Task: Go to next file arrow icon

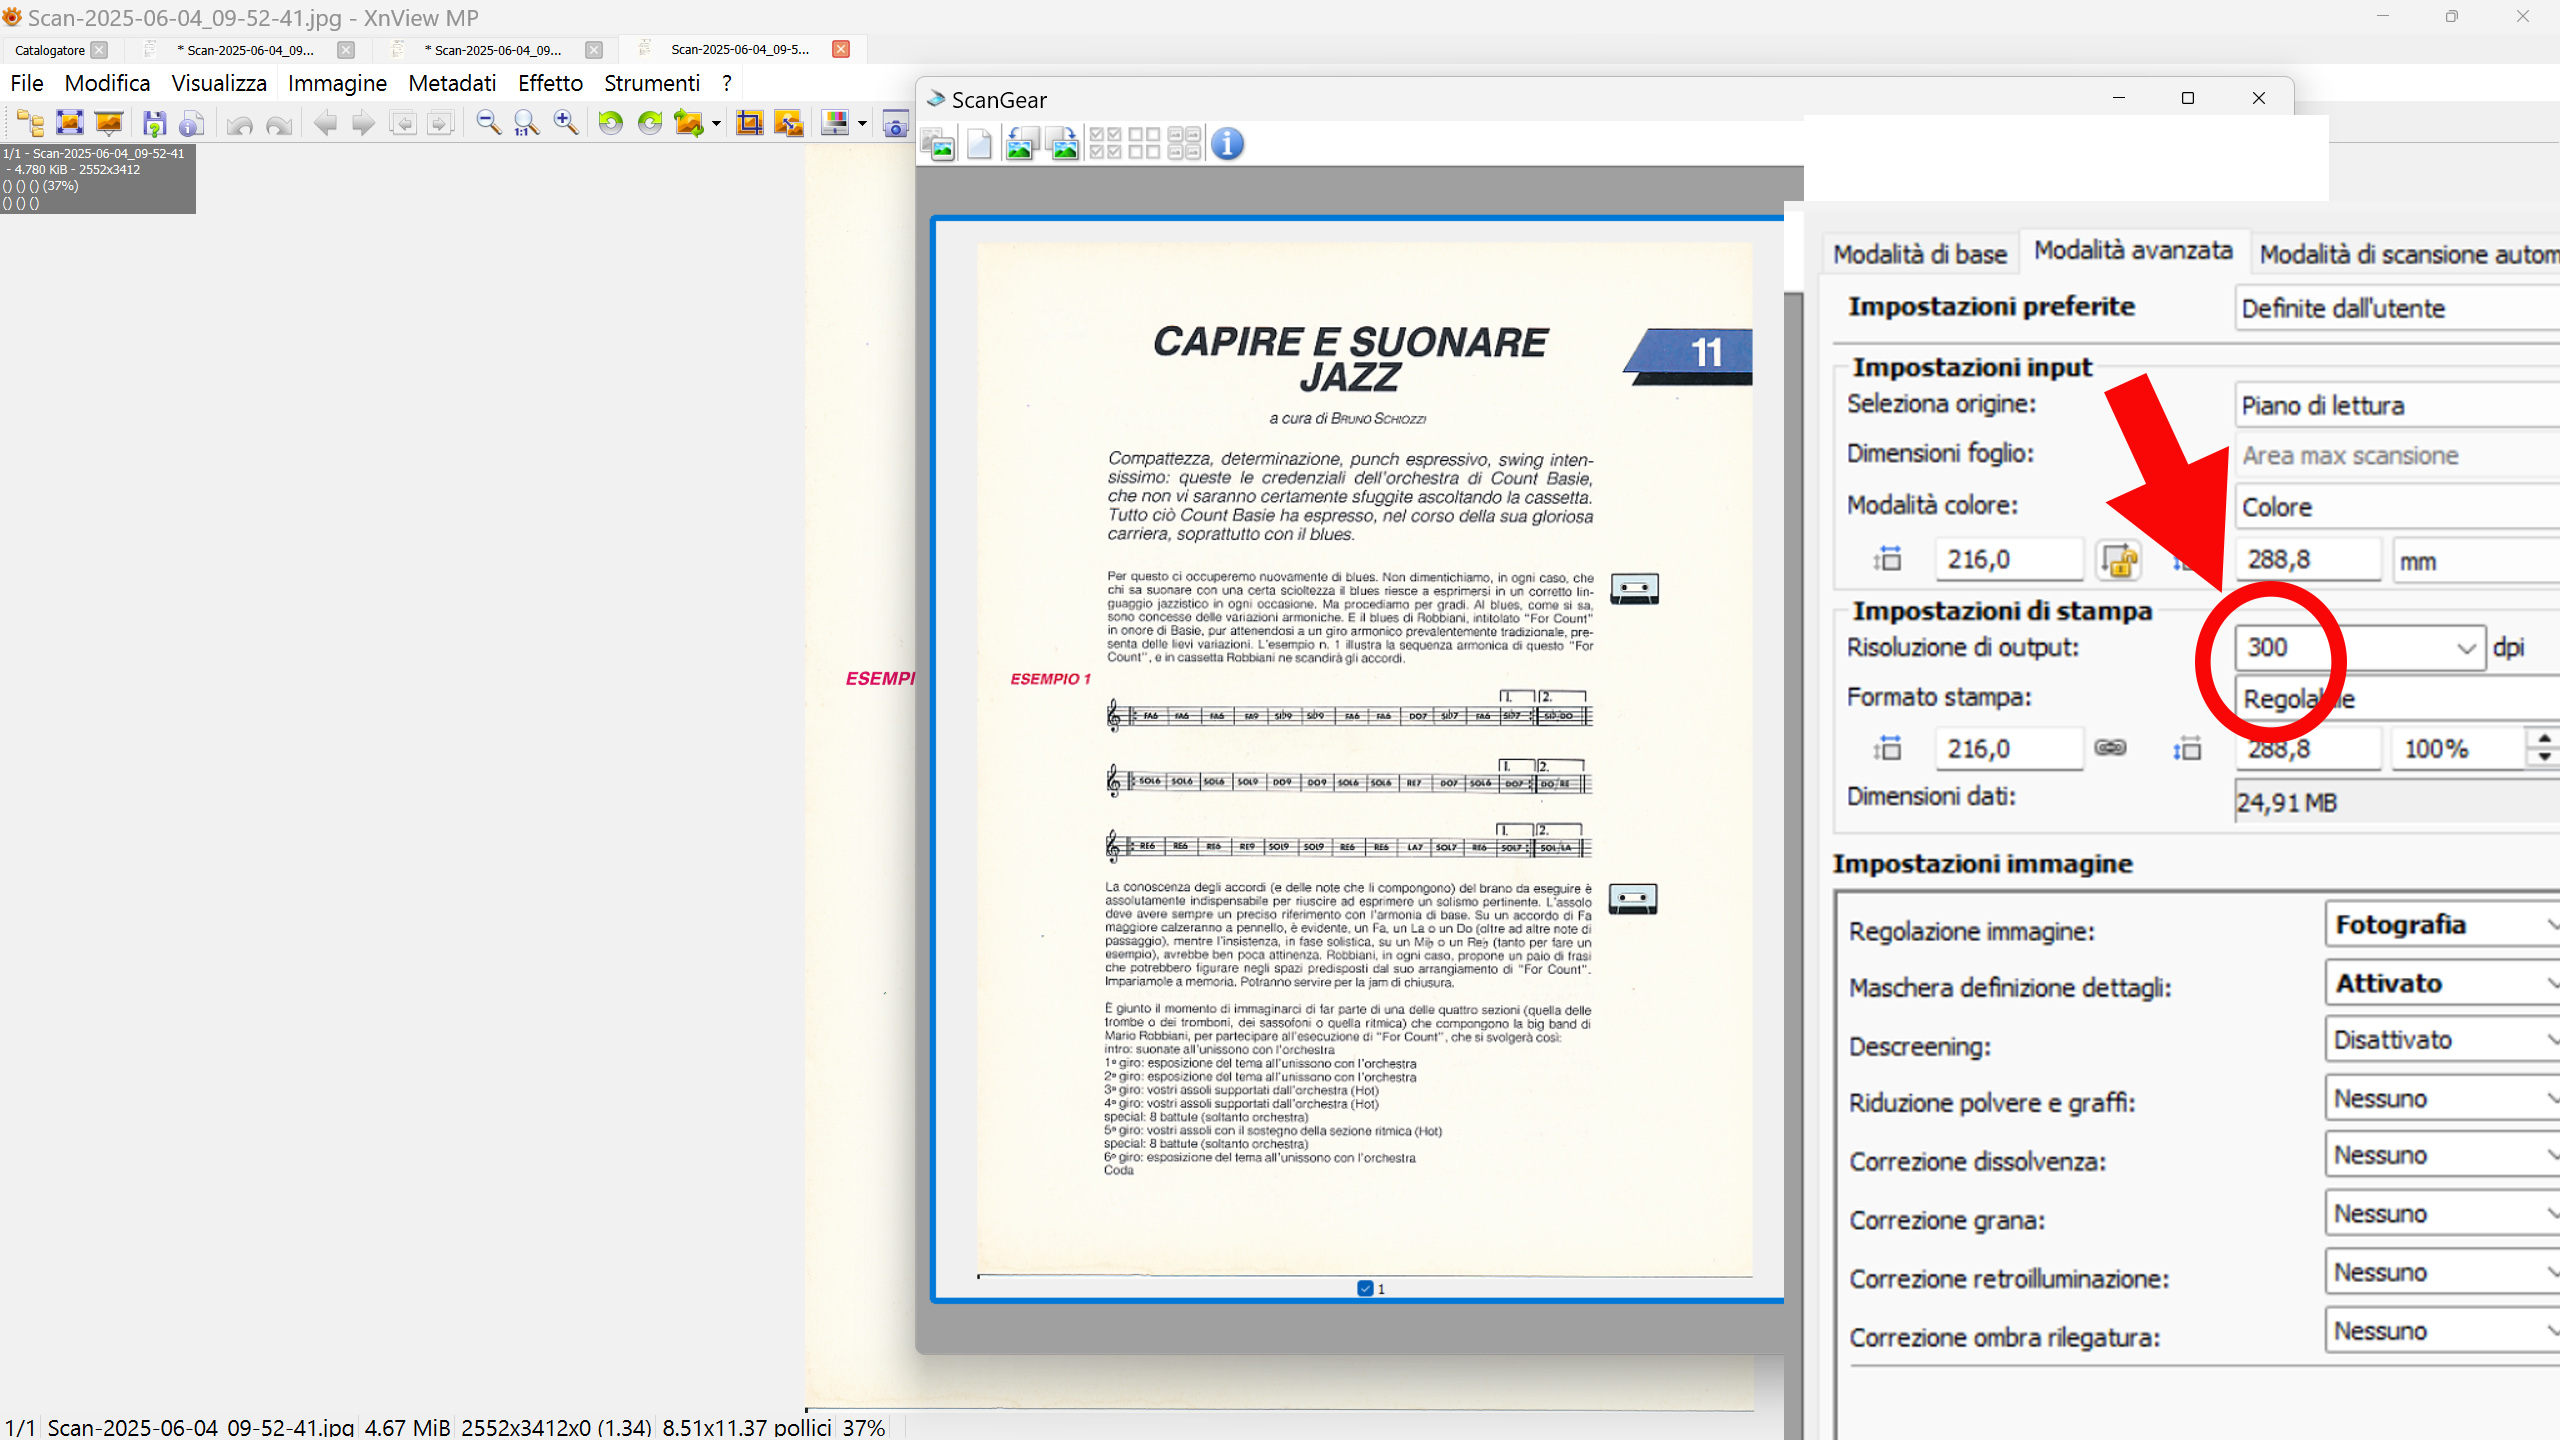Action: click(x=363, y=123)
